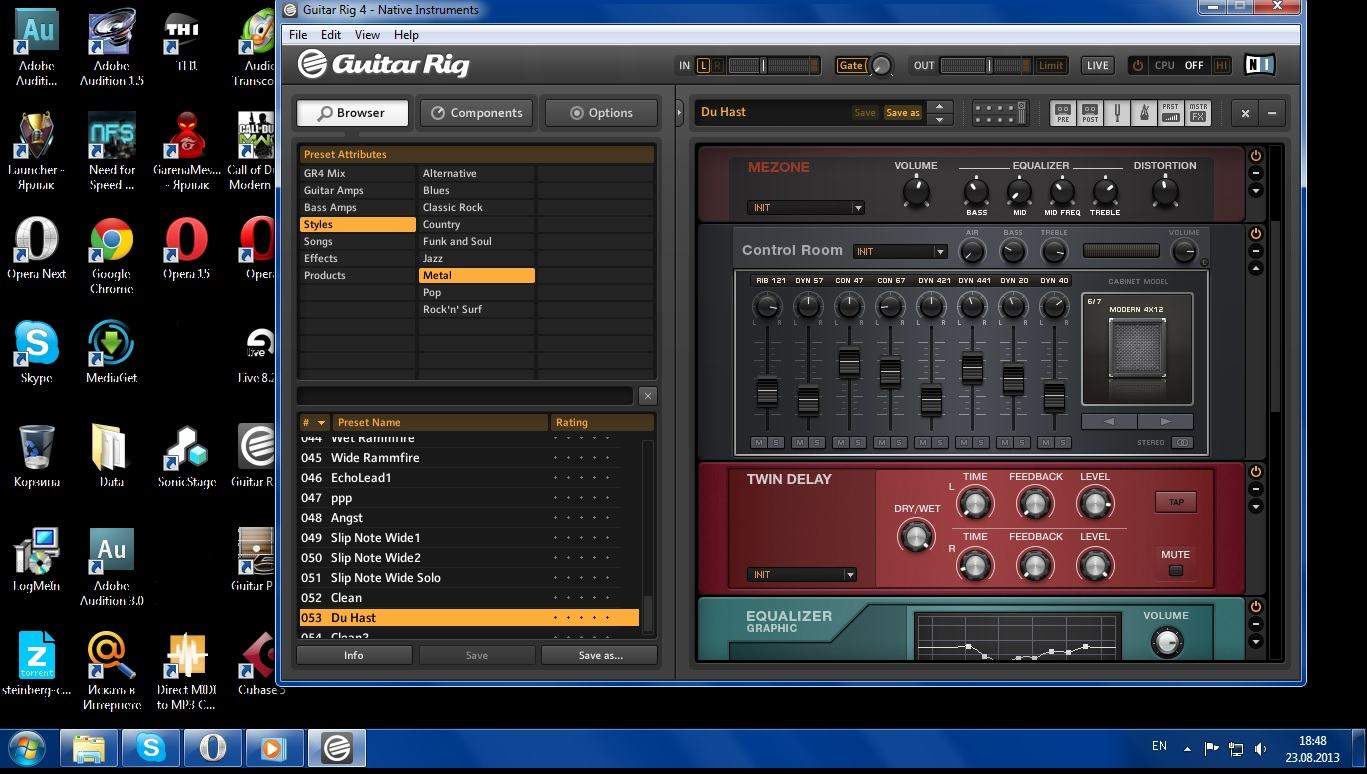Open the View menu
This screenshot has height=774, width=1367.
[x=367, y=35]
